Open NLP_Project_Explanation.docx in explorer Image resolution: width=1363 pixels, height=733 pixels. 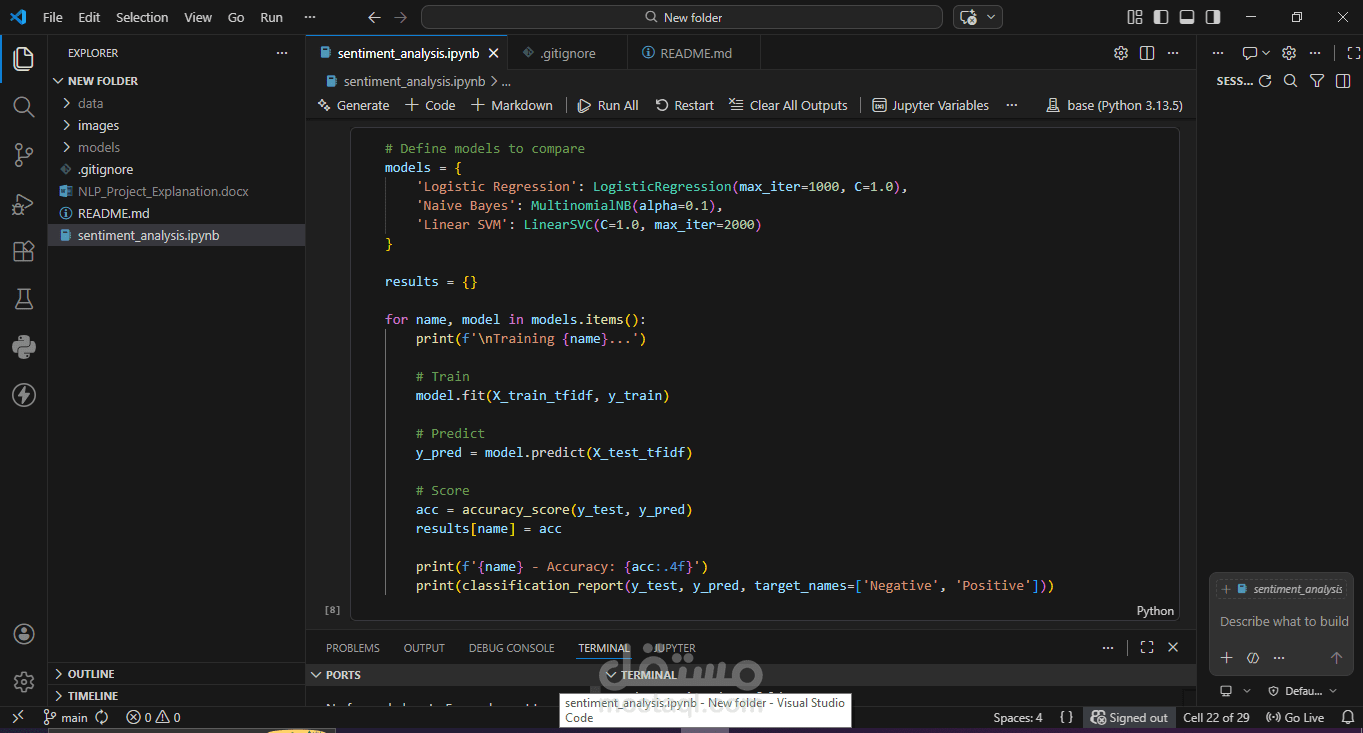178,191
